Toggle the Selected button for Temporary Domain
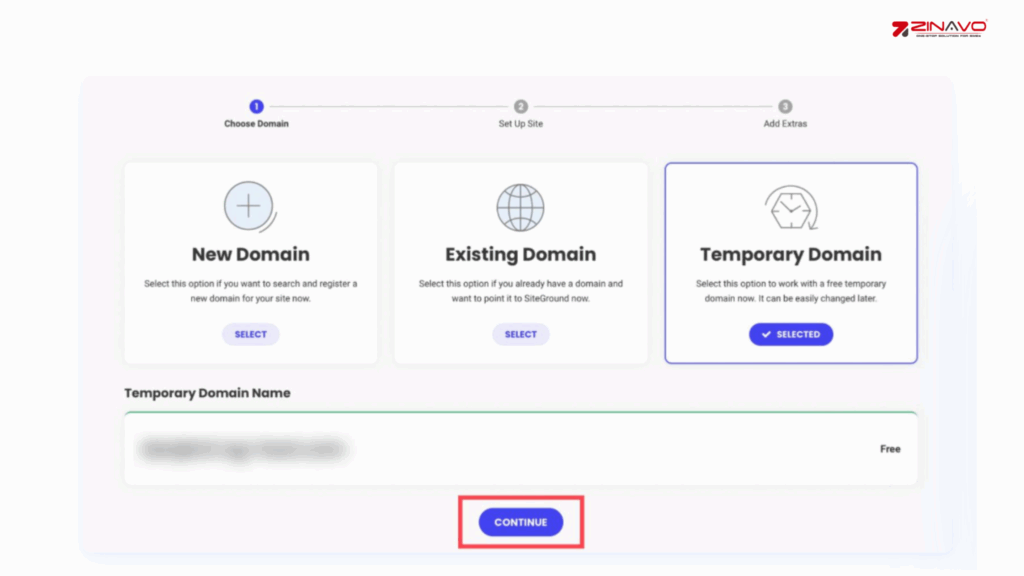The height and width of the screenshot is (576, 1024). tap(790, 334)
